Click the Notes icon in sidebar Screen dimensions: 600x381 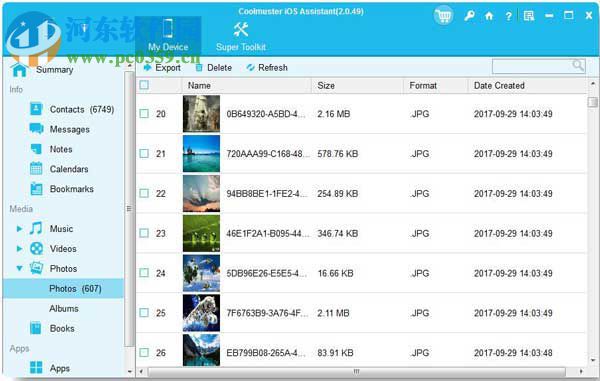click(x=36, y=149)
